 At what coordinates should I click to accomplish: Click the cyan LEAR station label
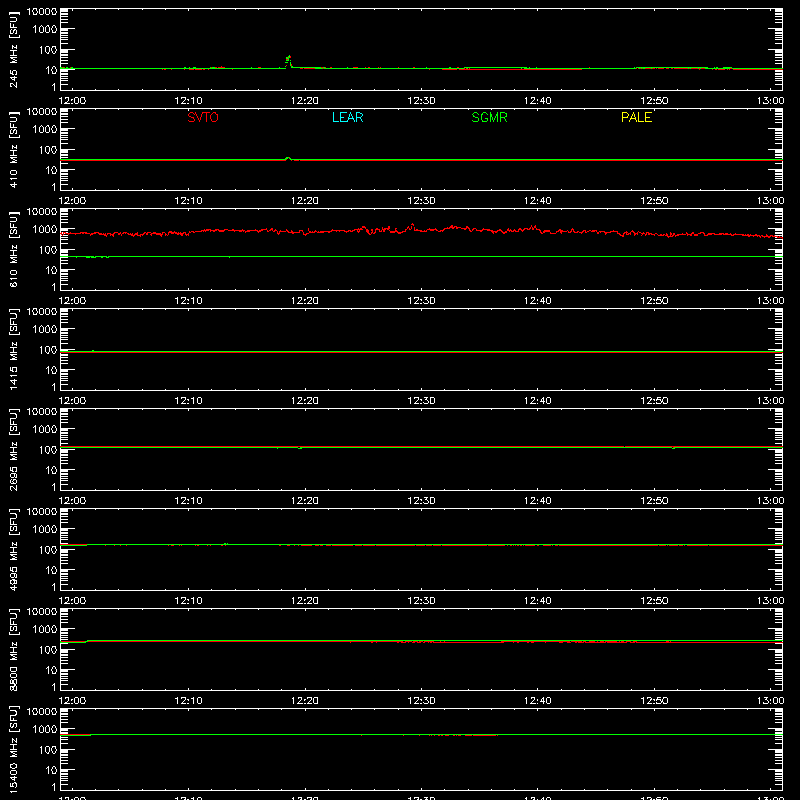347,117
